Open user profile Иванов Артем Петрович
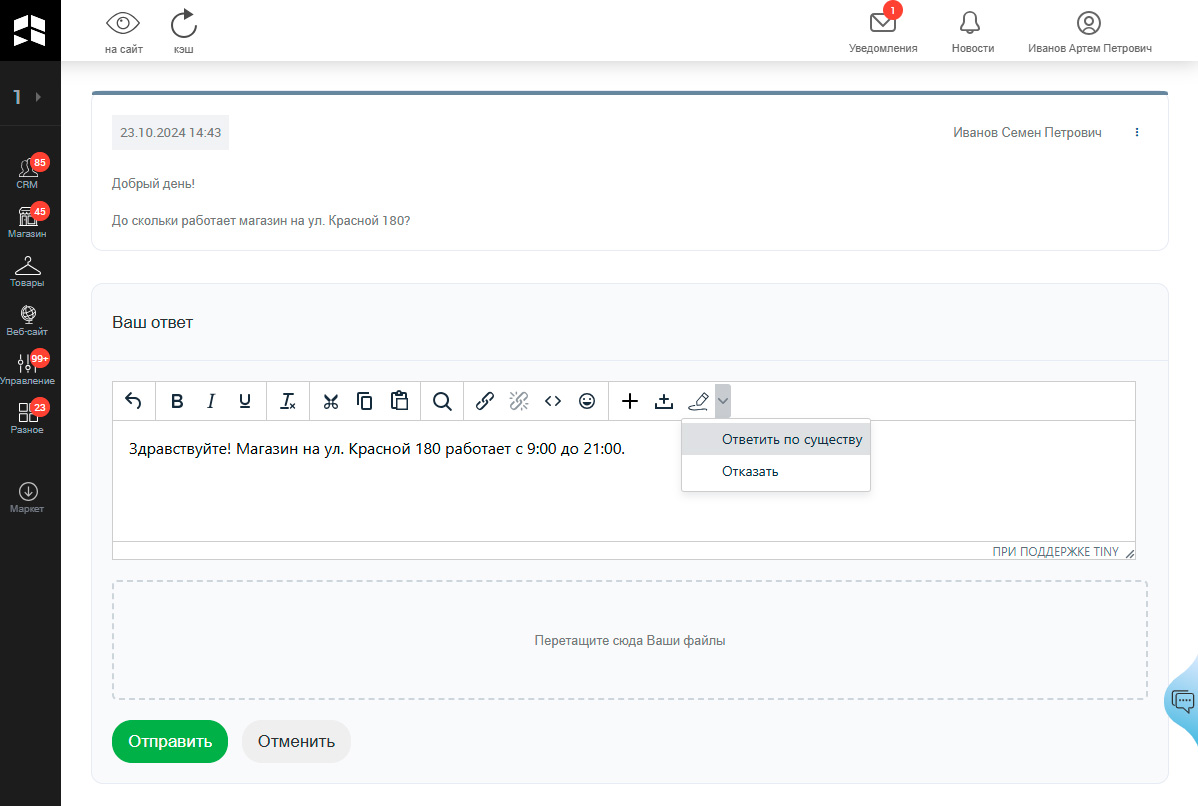1198x806 pixels. pyautogui.click(x=1090, y=31)
